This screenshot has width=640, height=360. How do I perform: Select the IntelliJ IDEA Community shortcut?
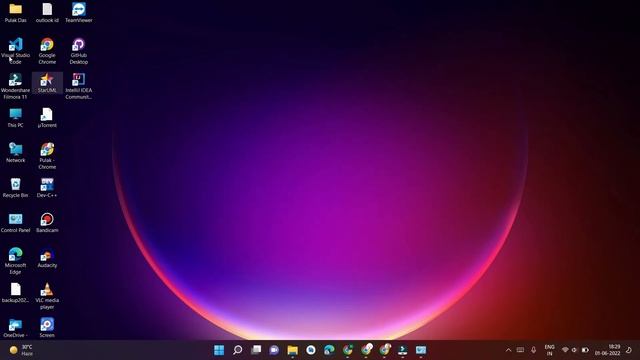(78, 86)
